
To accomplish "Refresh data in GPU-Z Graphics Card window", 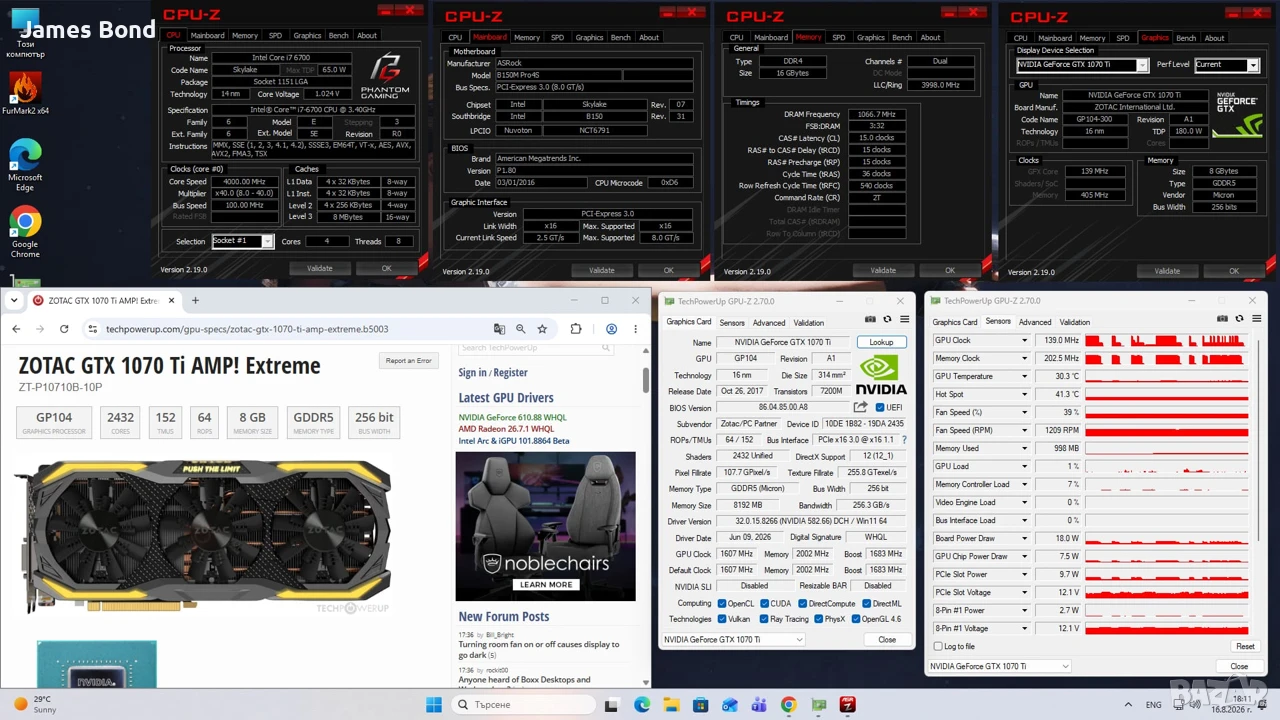I will coord(887,319).
